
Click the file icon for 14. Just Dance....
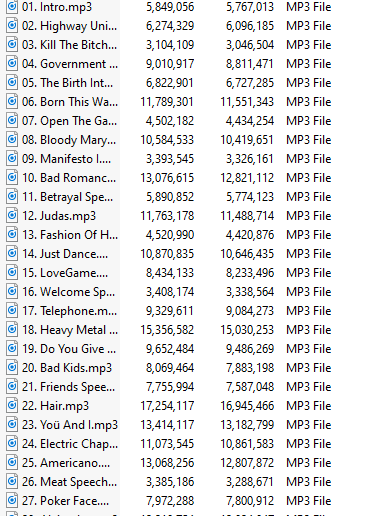[x=12, y=253]
